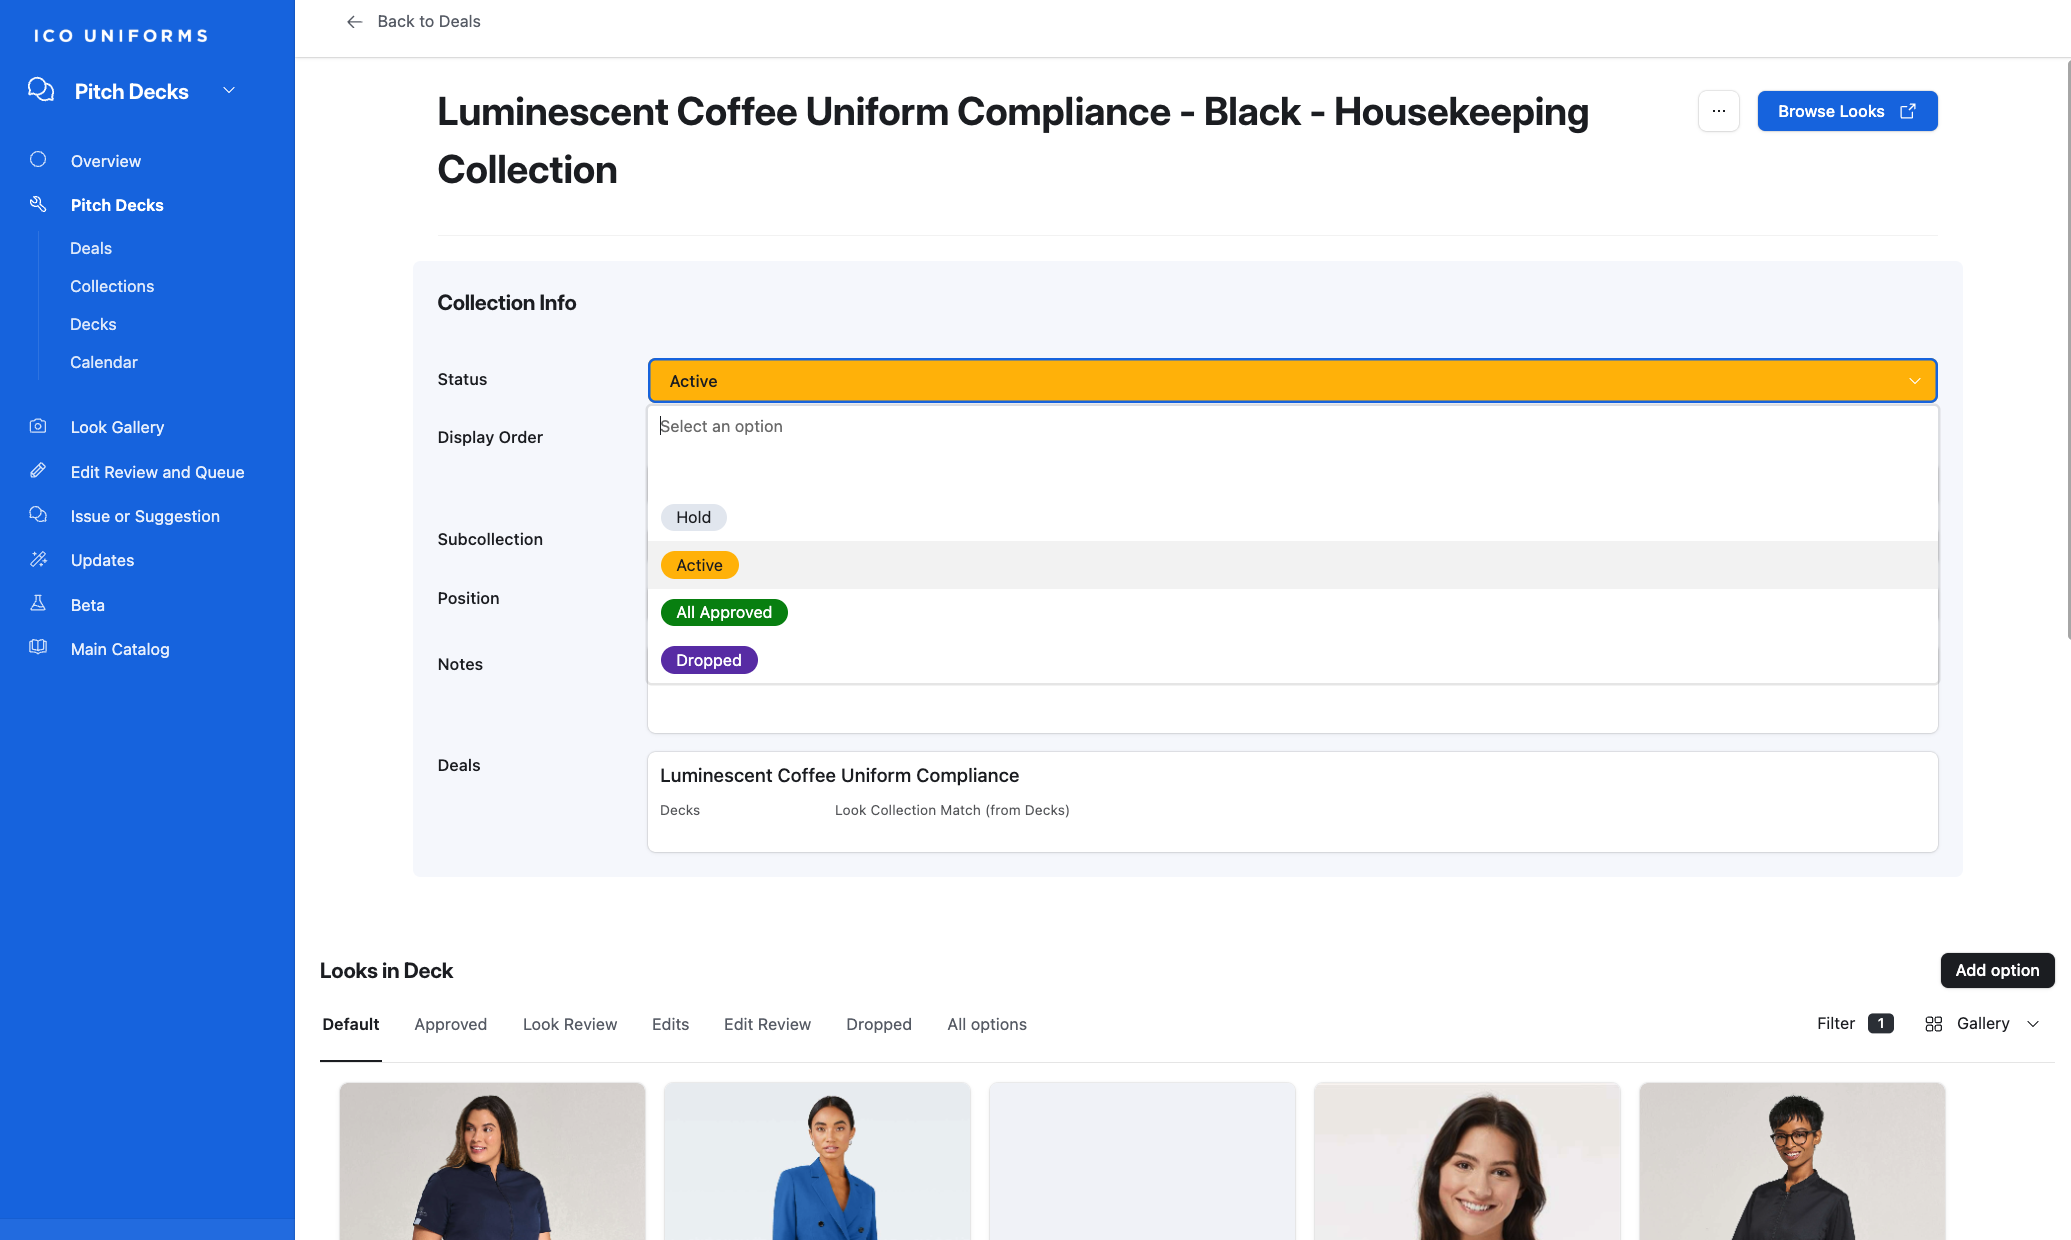Click the Look Gallery camera icon
2071x1240 pixels.
pos(38,426)
